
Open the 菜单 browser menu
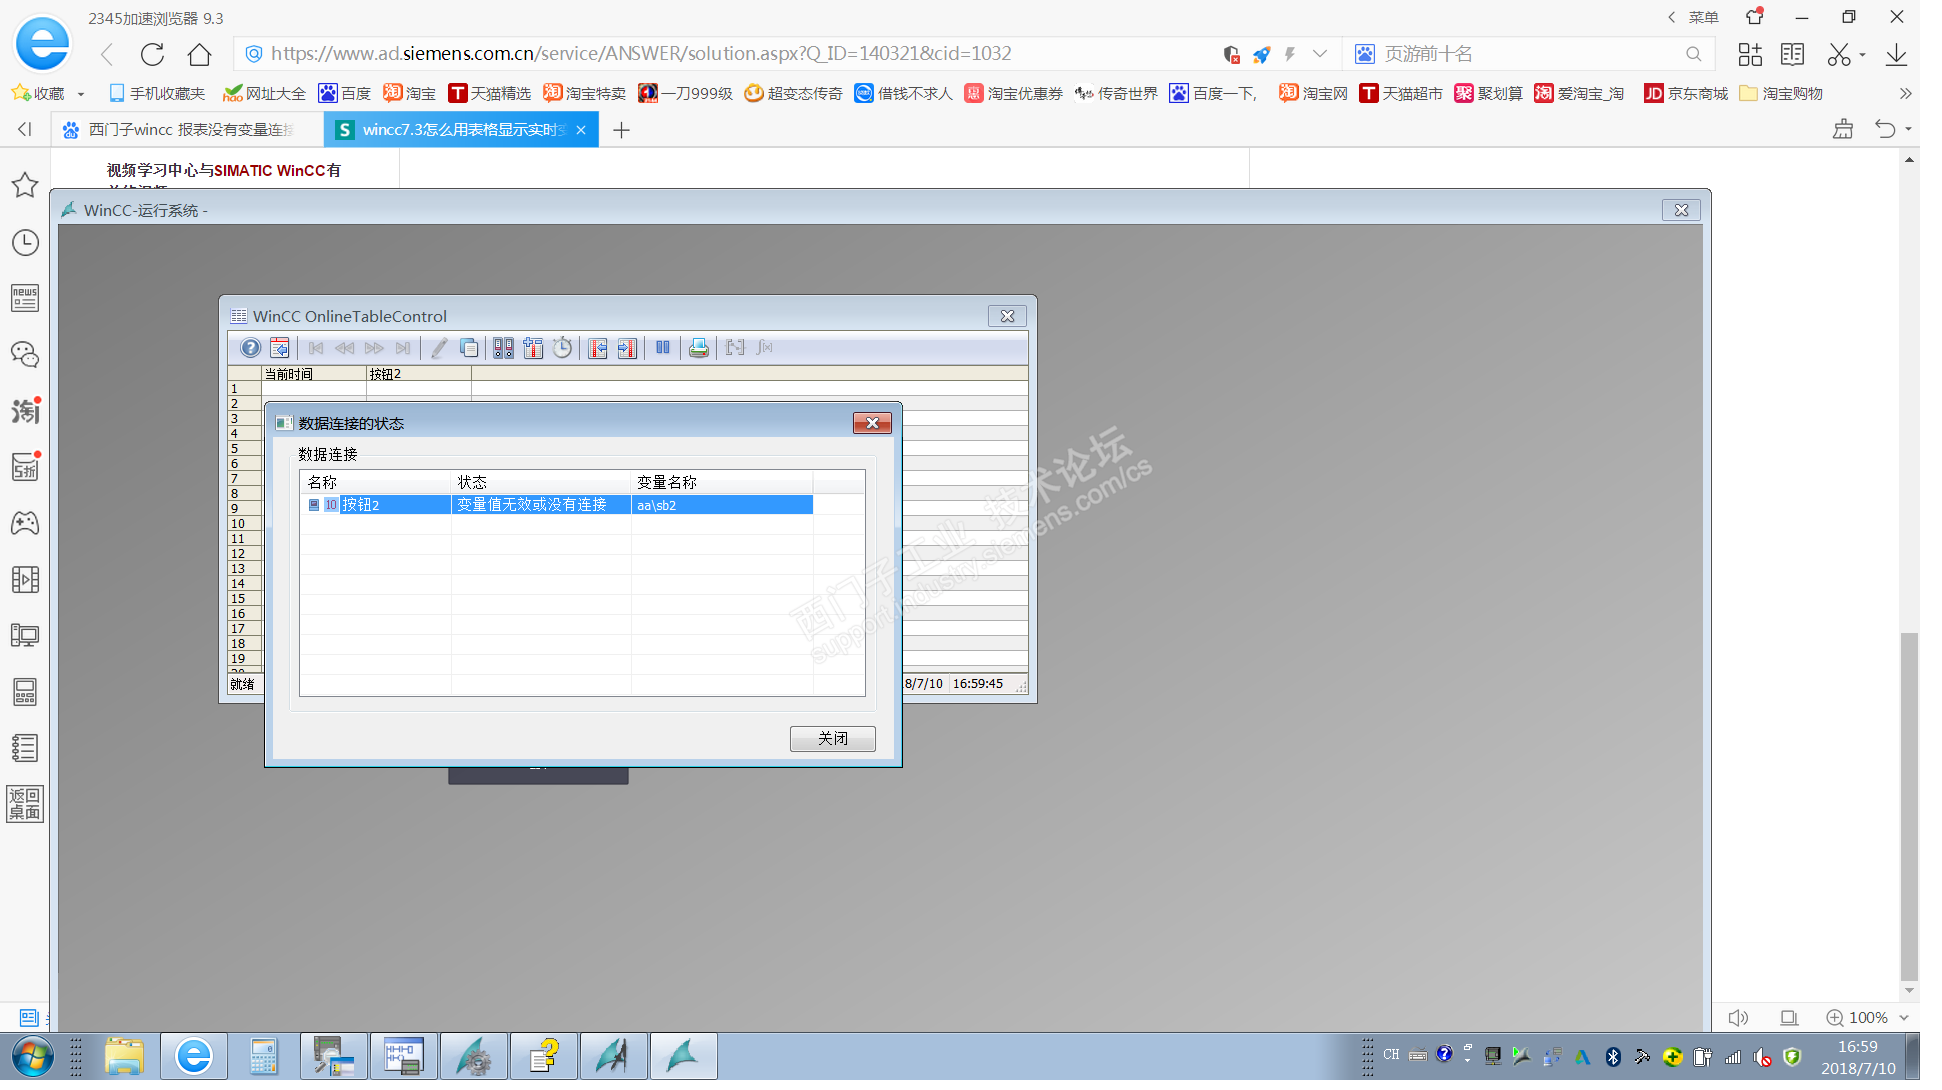pos(1702,17)
